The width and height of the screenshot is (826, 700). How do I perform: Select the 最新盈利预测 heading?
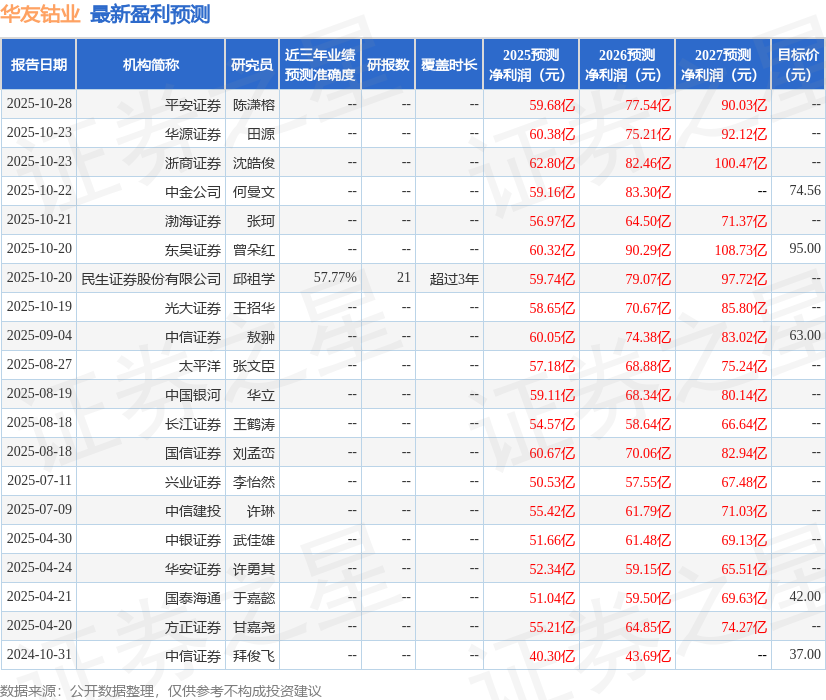click(147, 14)
